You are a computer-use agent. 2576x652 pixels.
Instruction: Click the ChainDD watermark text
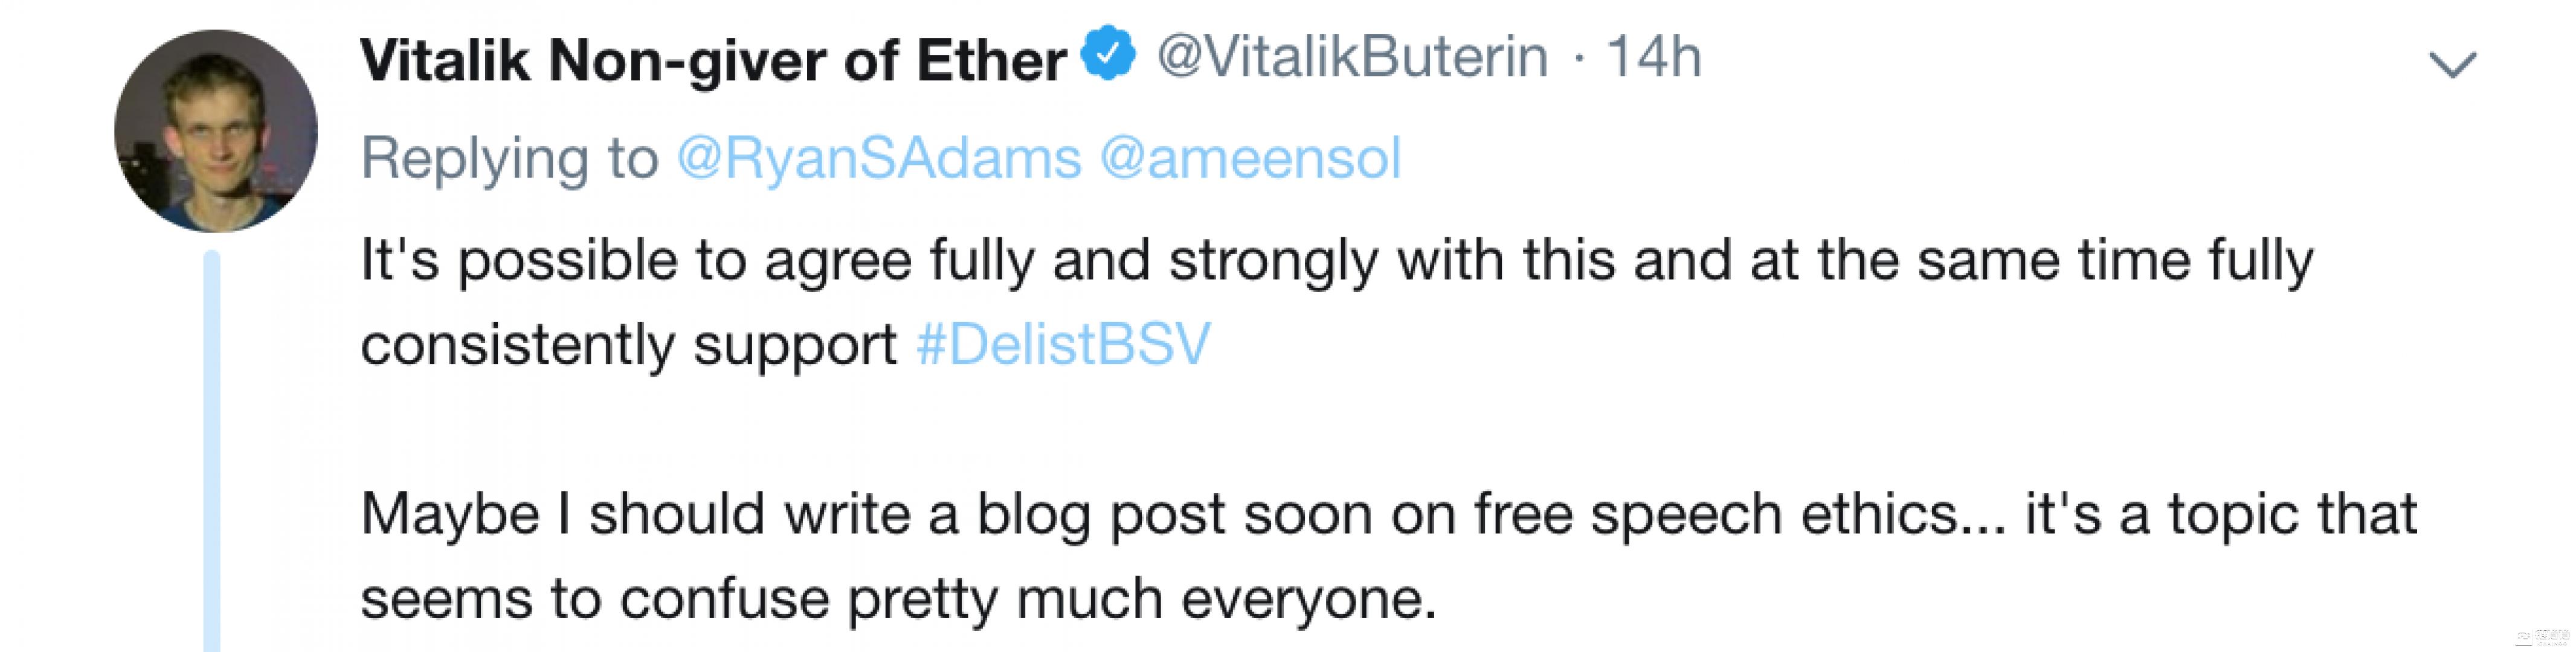coord(2553,636)
